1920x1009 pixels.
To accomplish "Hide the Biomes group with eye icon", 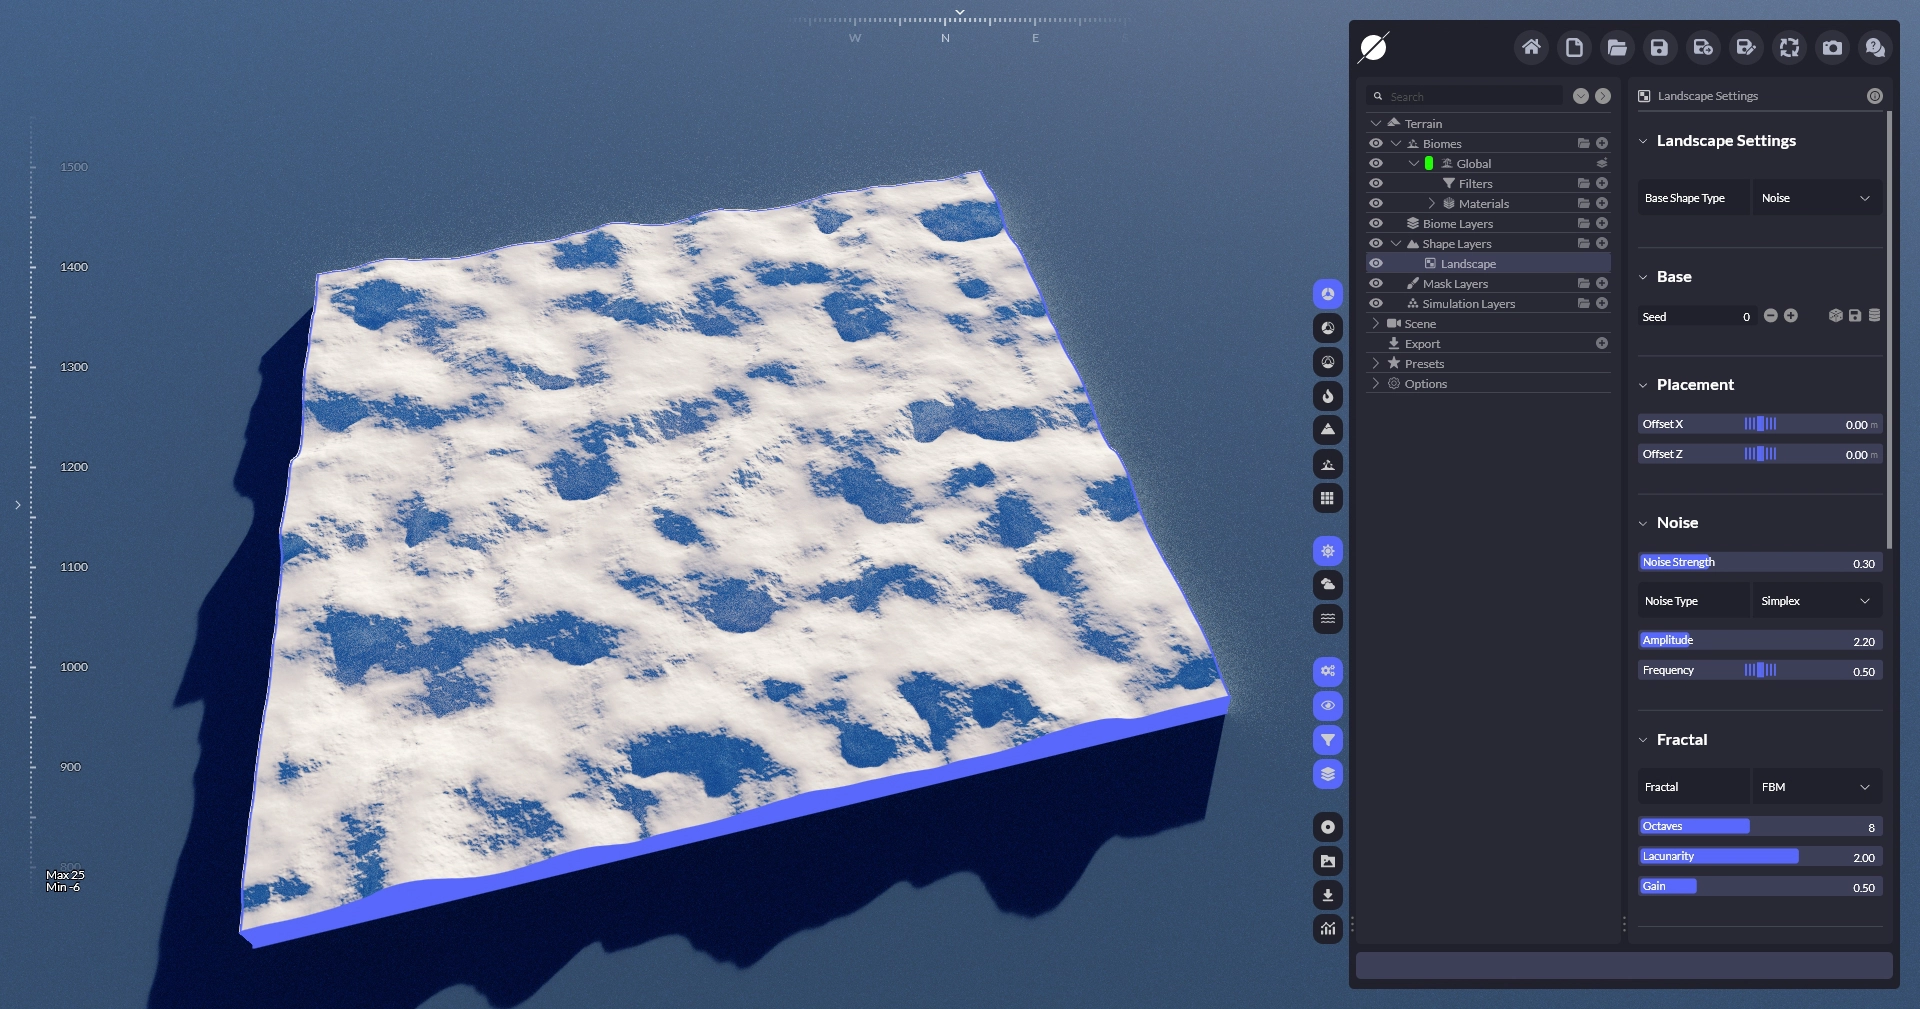I will 1376,144.
